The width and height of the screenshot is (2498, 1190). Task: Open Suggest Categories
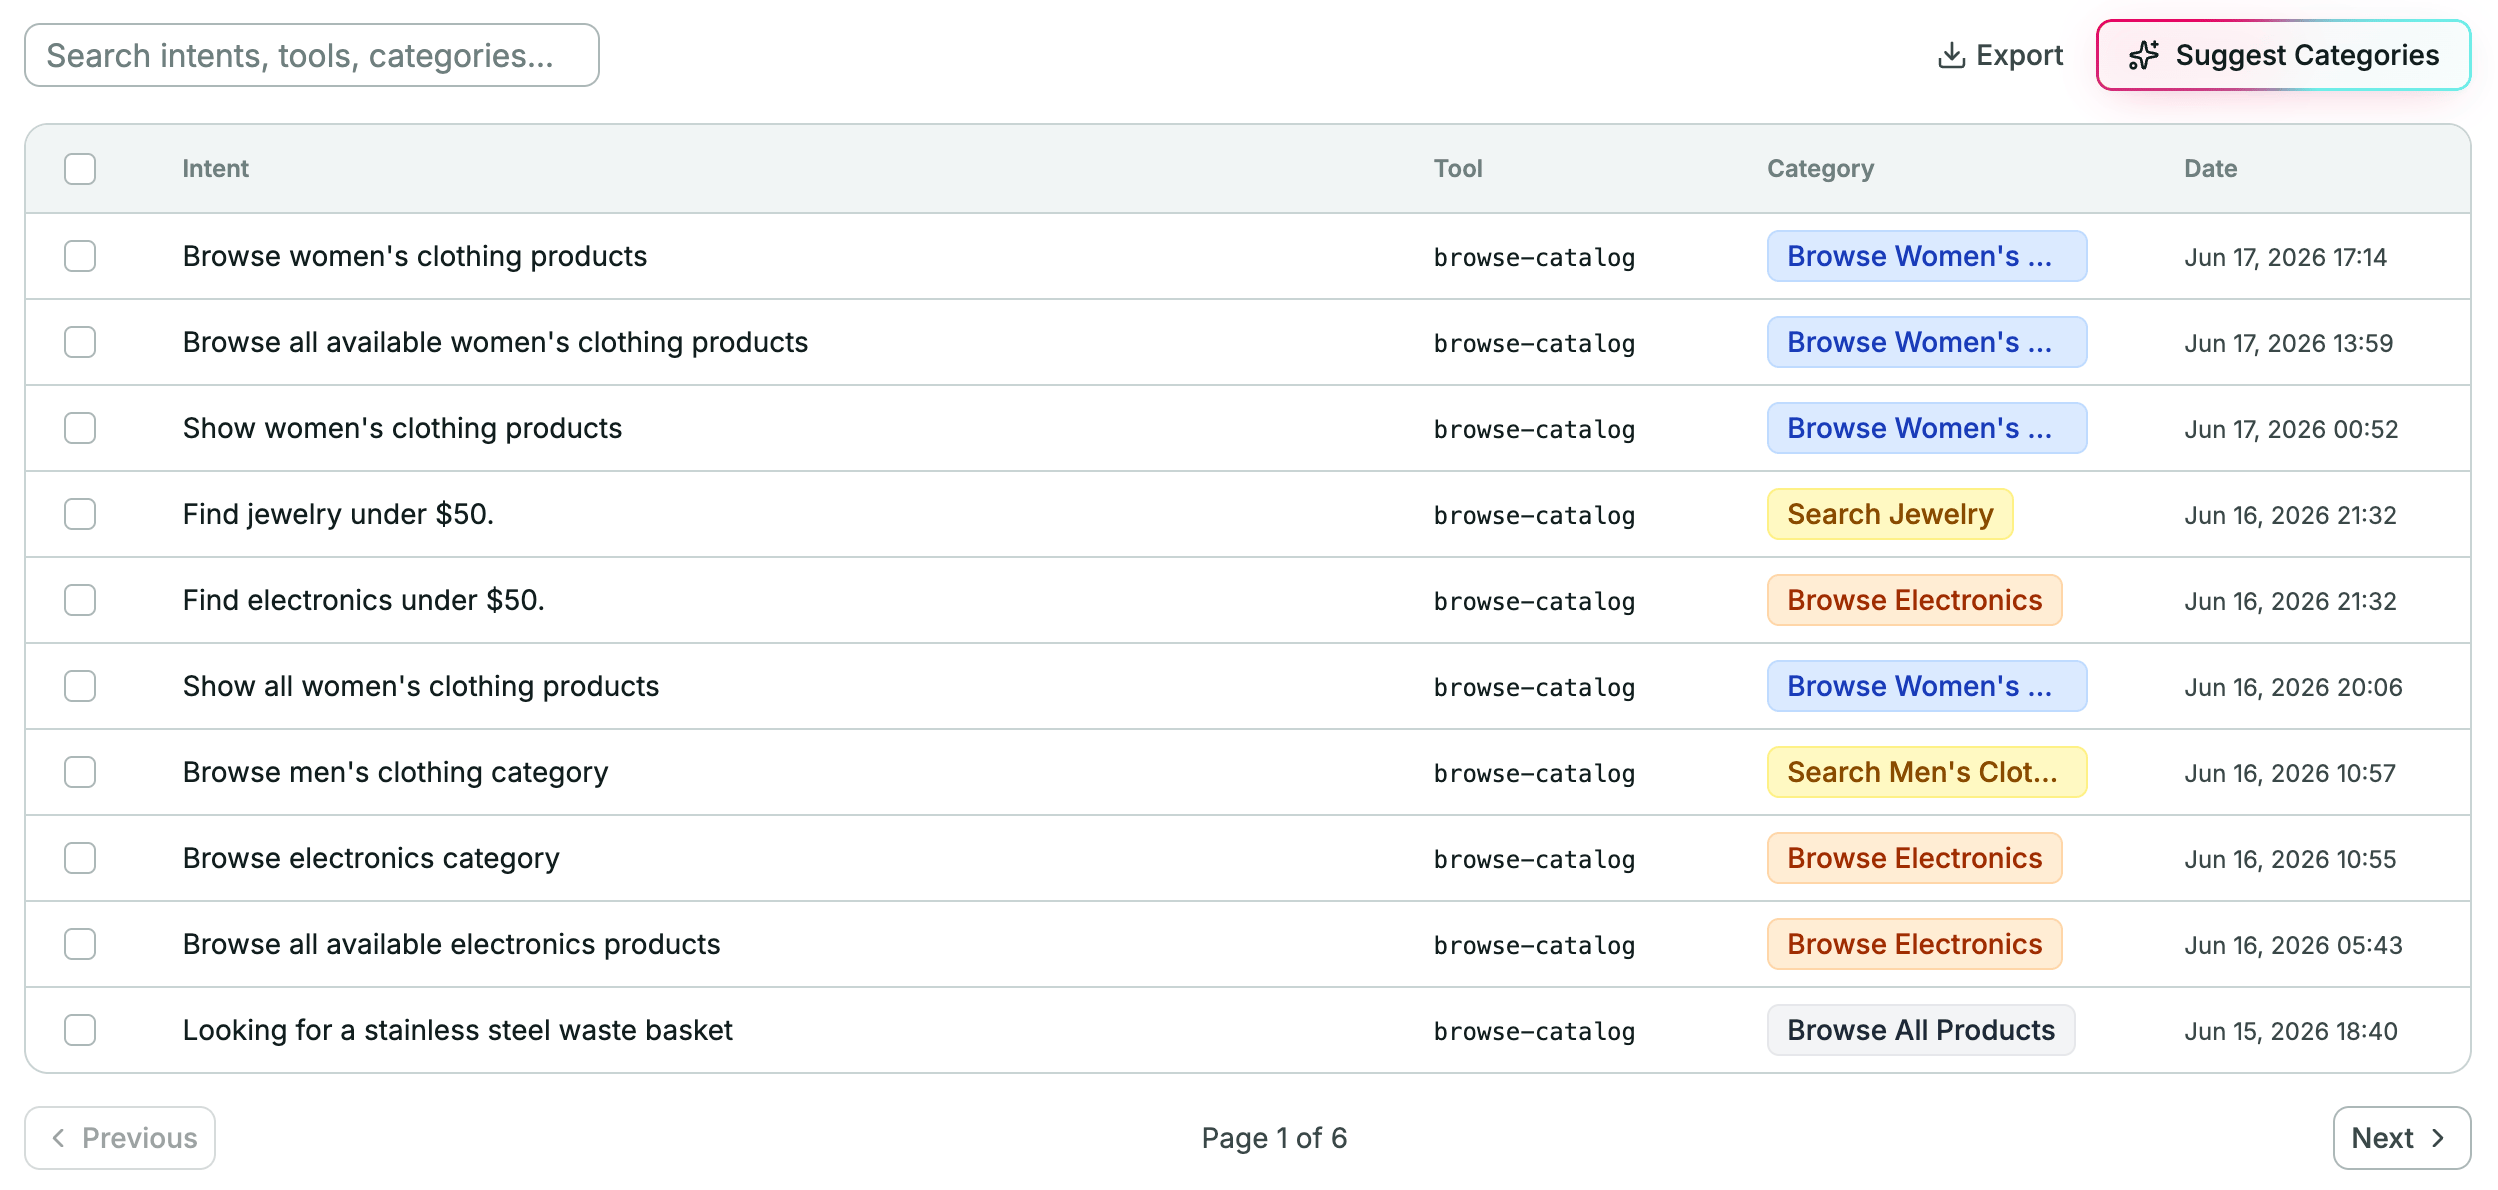click(x=2284, y=56)
